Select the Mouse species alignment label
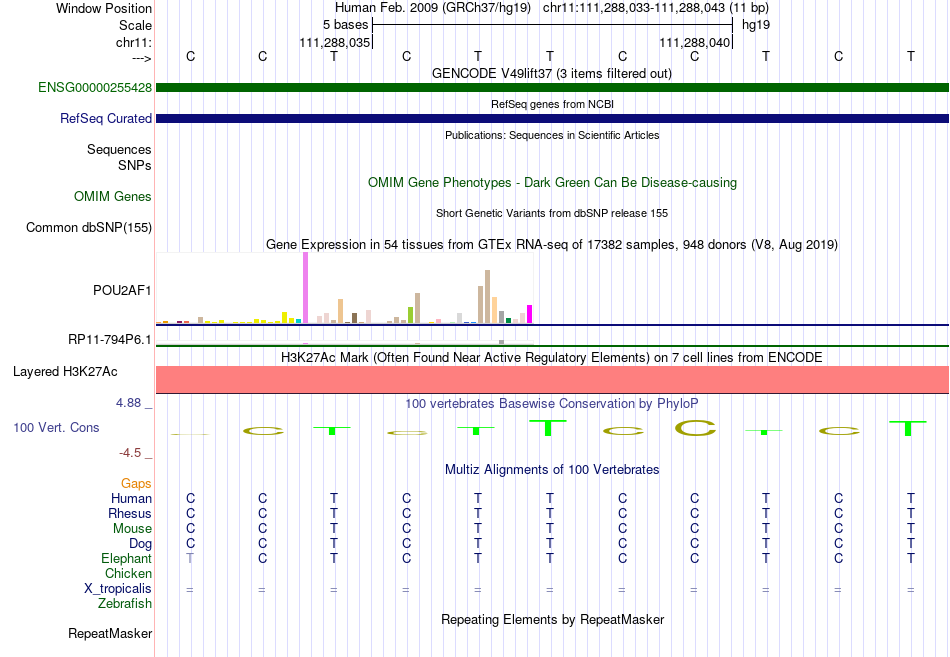Image resolution: width=950 pixels, height=657 pixels. (132, 529)
